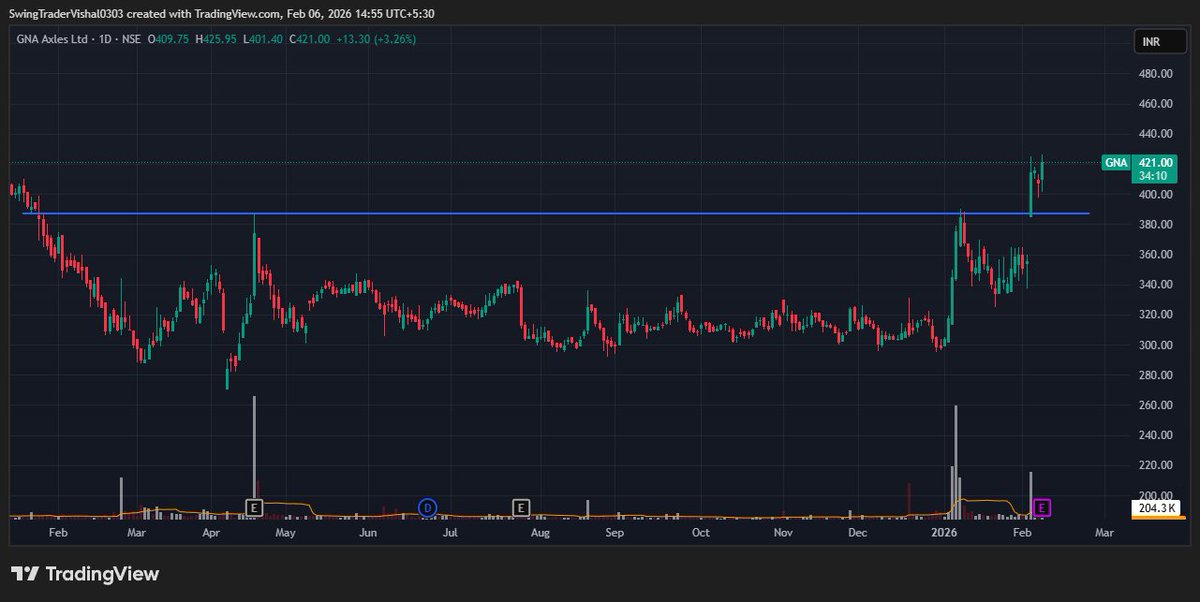Click the 400.00 price axis label

(1156, 194)
